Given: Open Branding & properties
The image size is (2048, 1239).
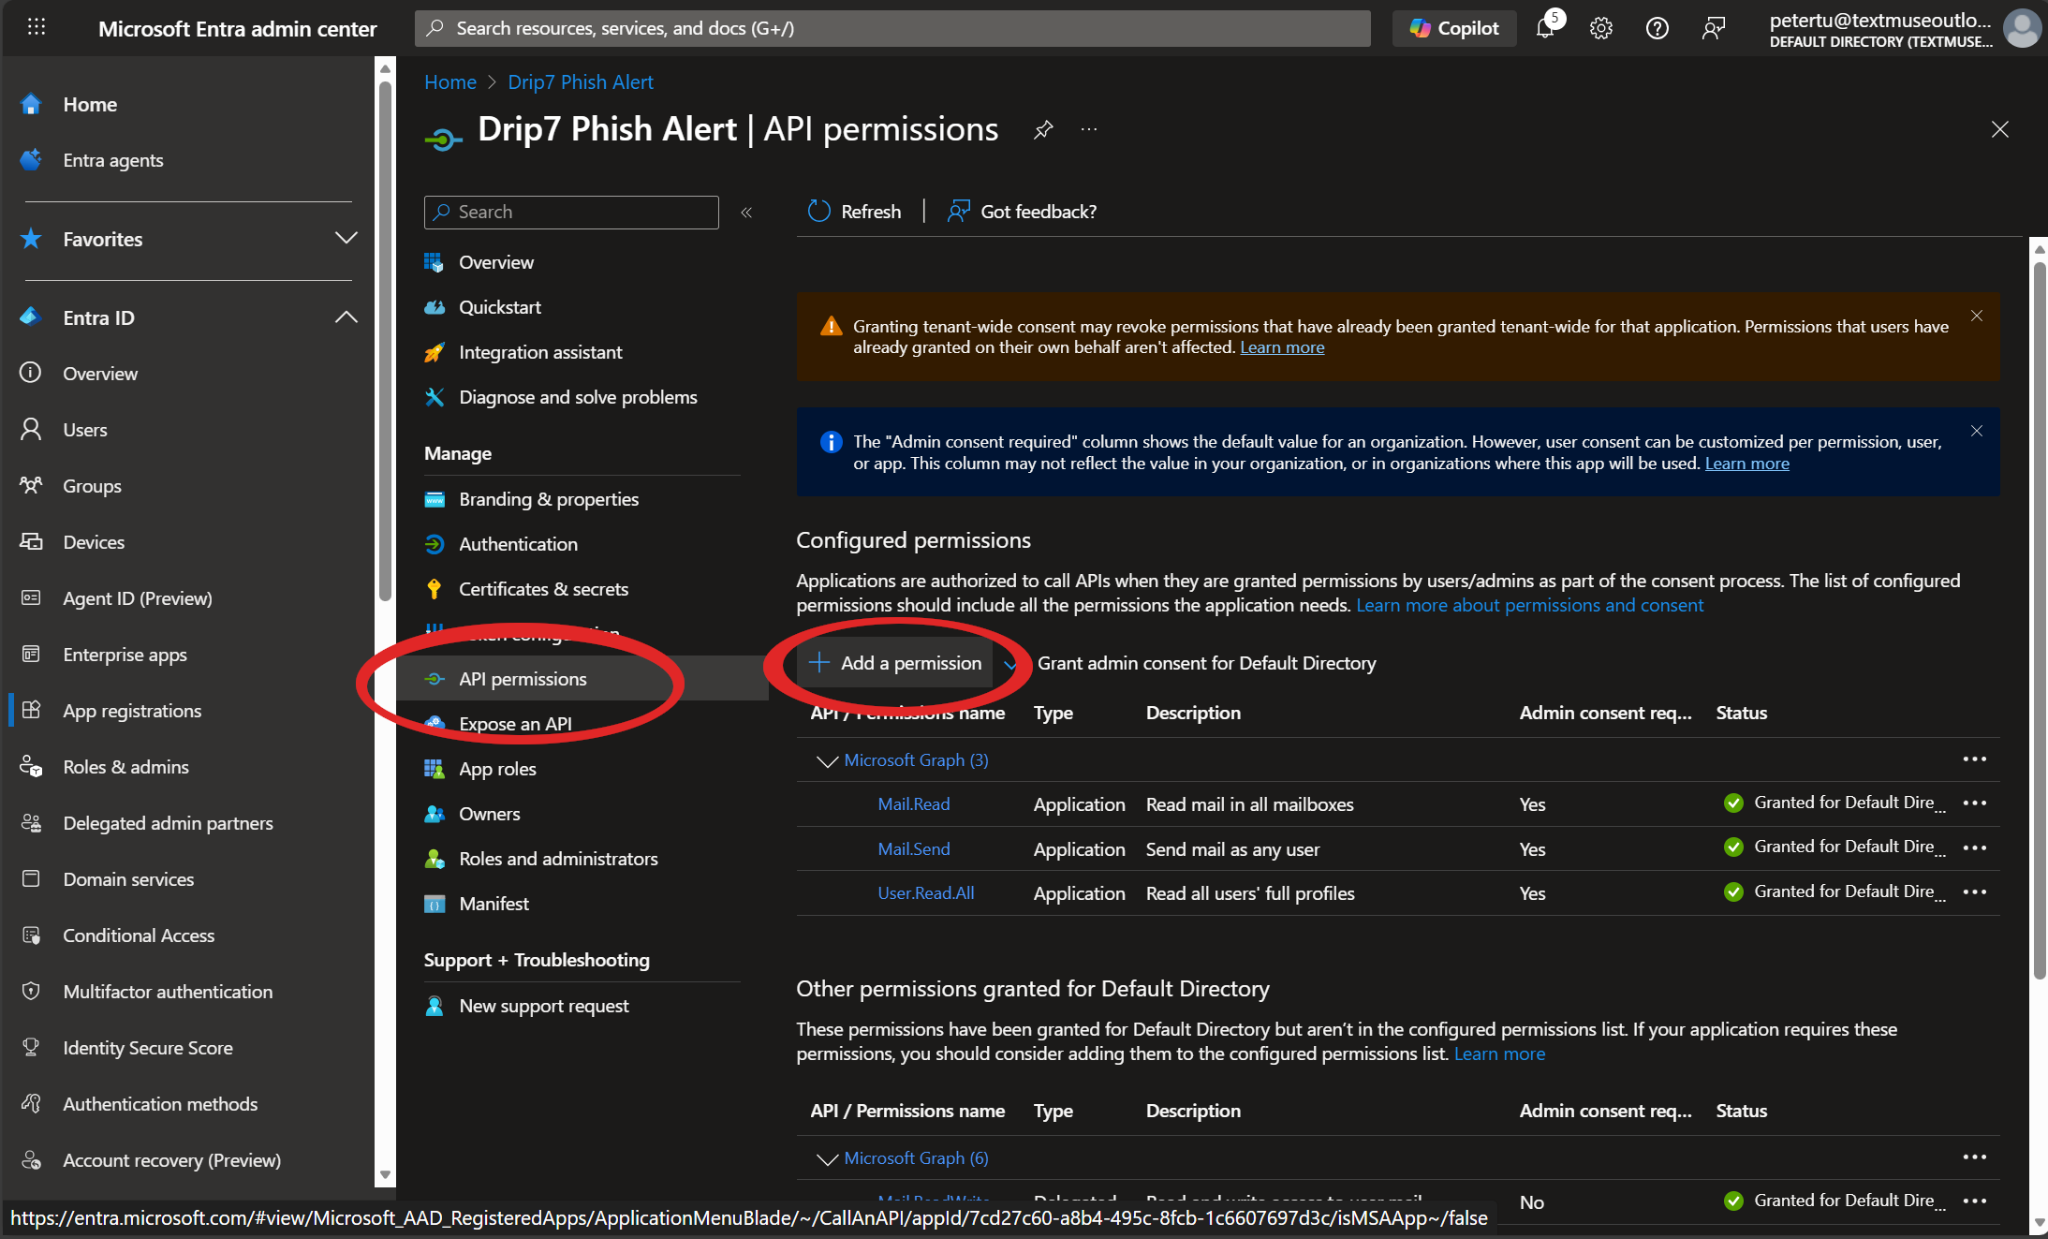Looking at the screenshot, I should tap(548, 499).
